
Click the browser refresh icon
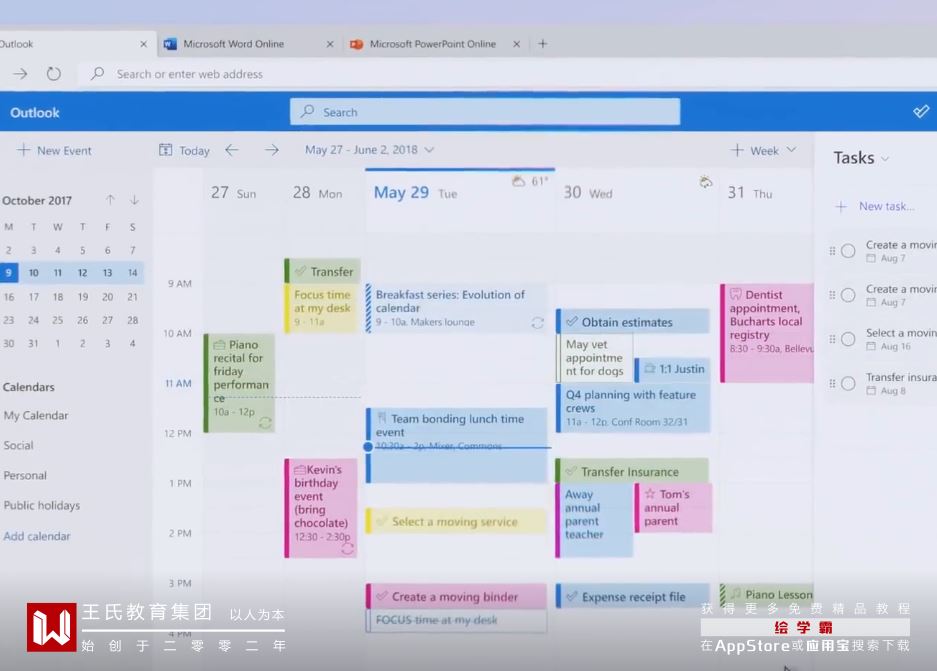click(54, 73)
